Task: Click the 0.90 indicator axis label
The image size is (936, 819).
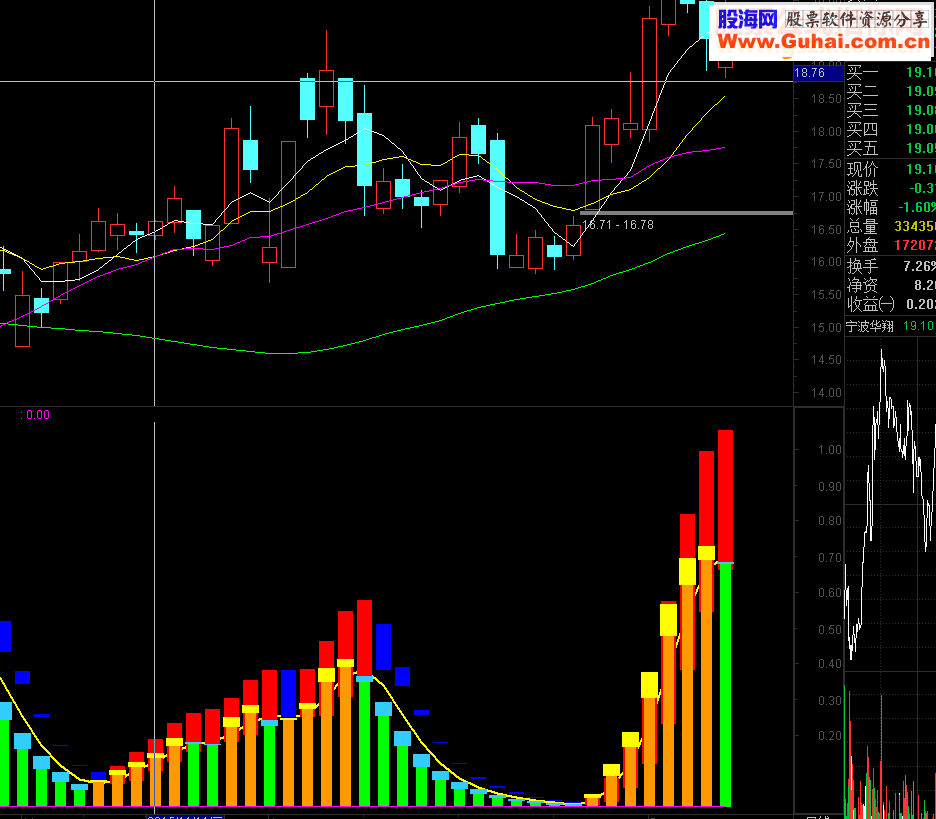Action: (x=830, y=487)
